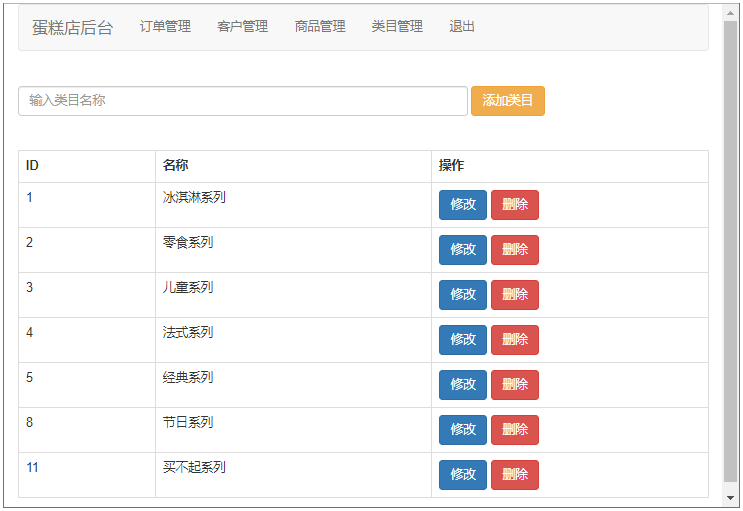Screen dimensions: 743x511
Task: Select the 类目管理 nav item
Action: coord(397,27)
